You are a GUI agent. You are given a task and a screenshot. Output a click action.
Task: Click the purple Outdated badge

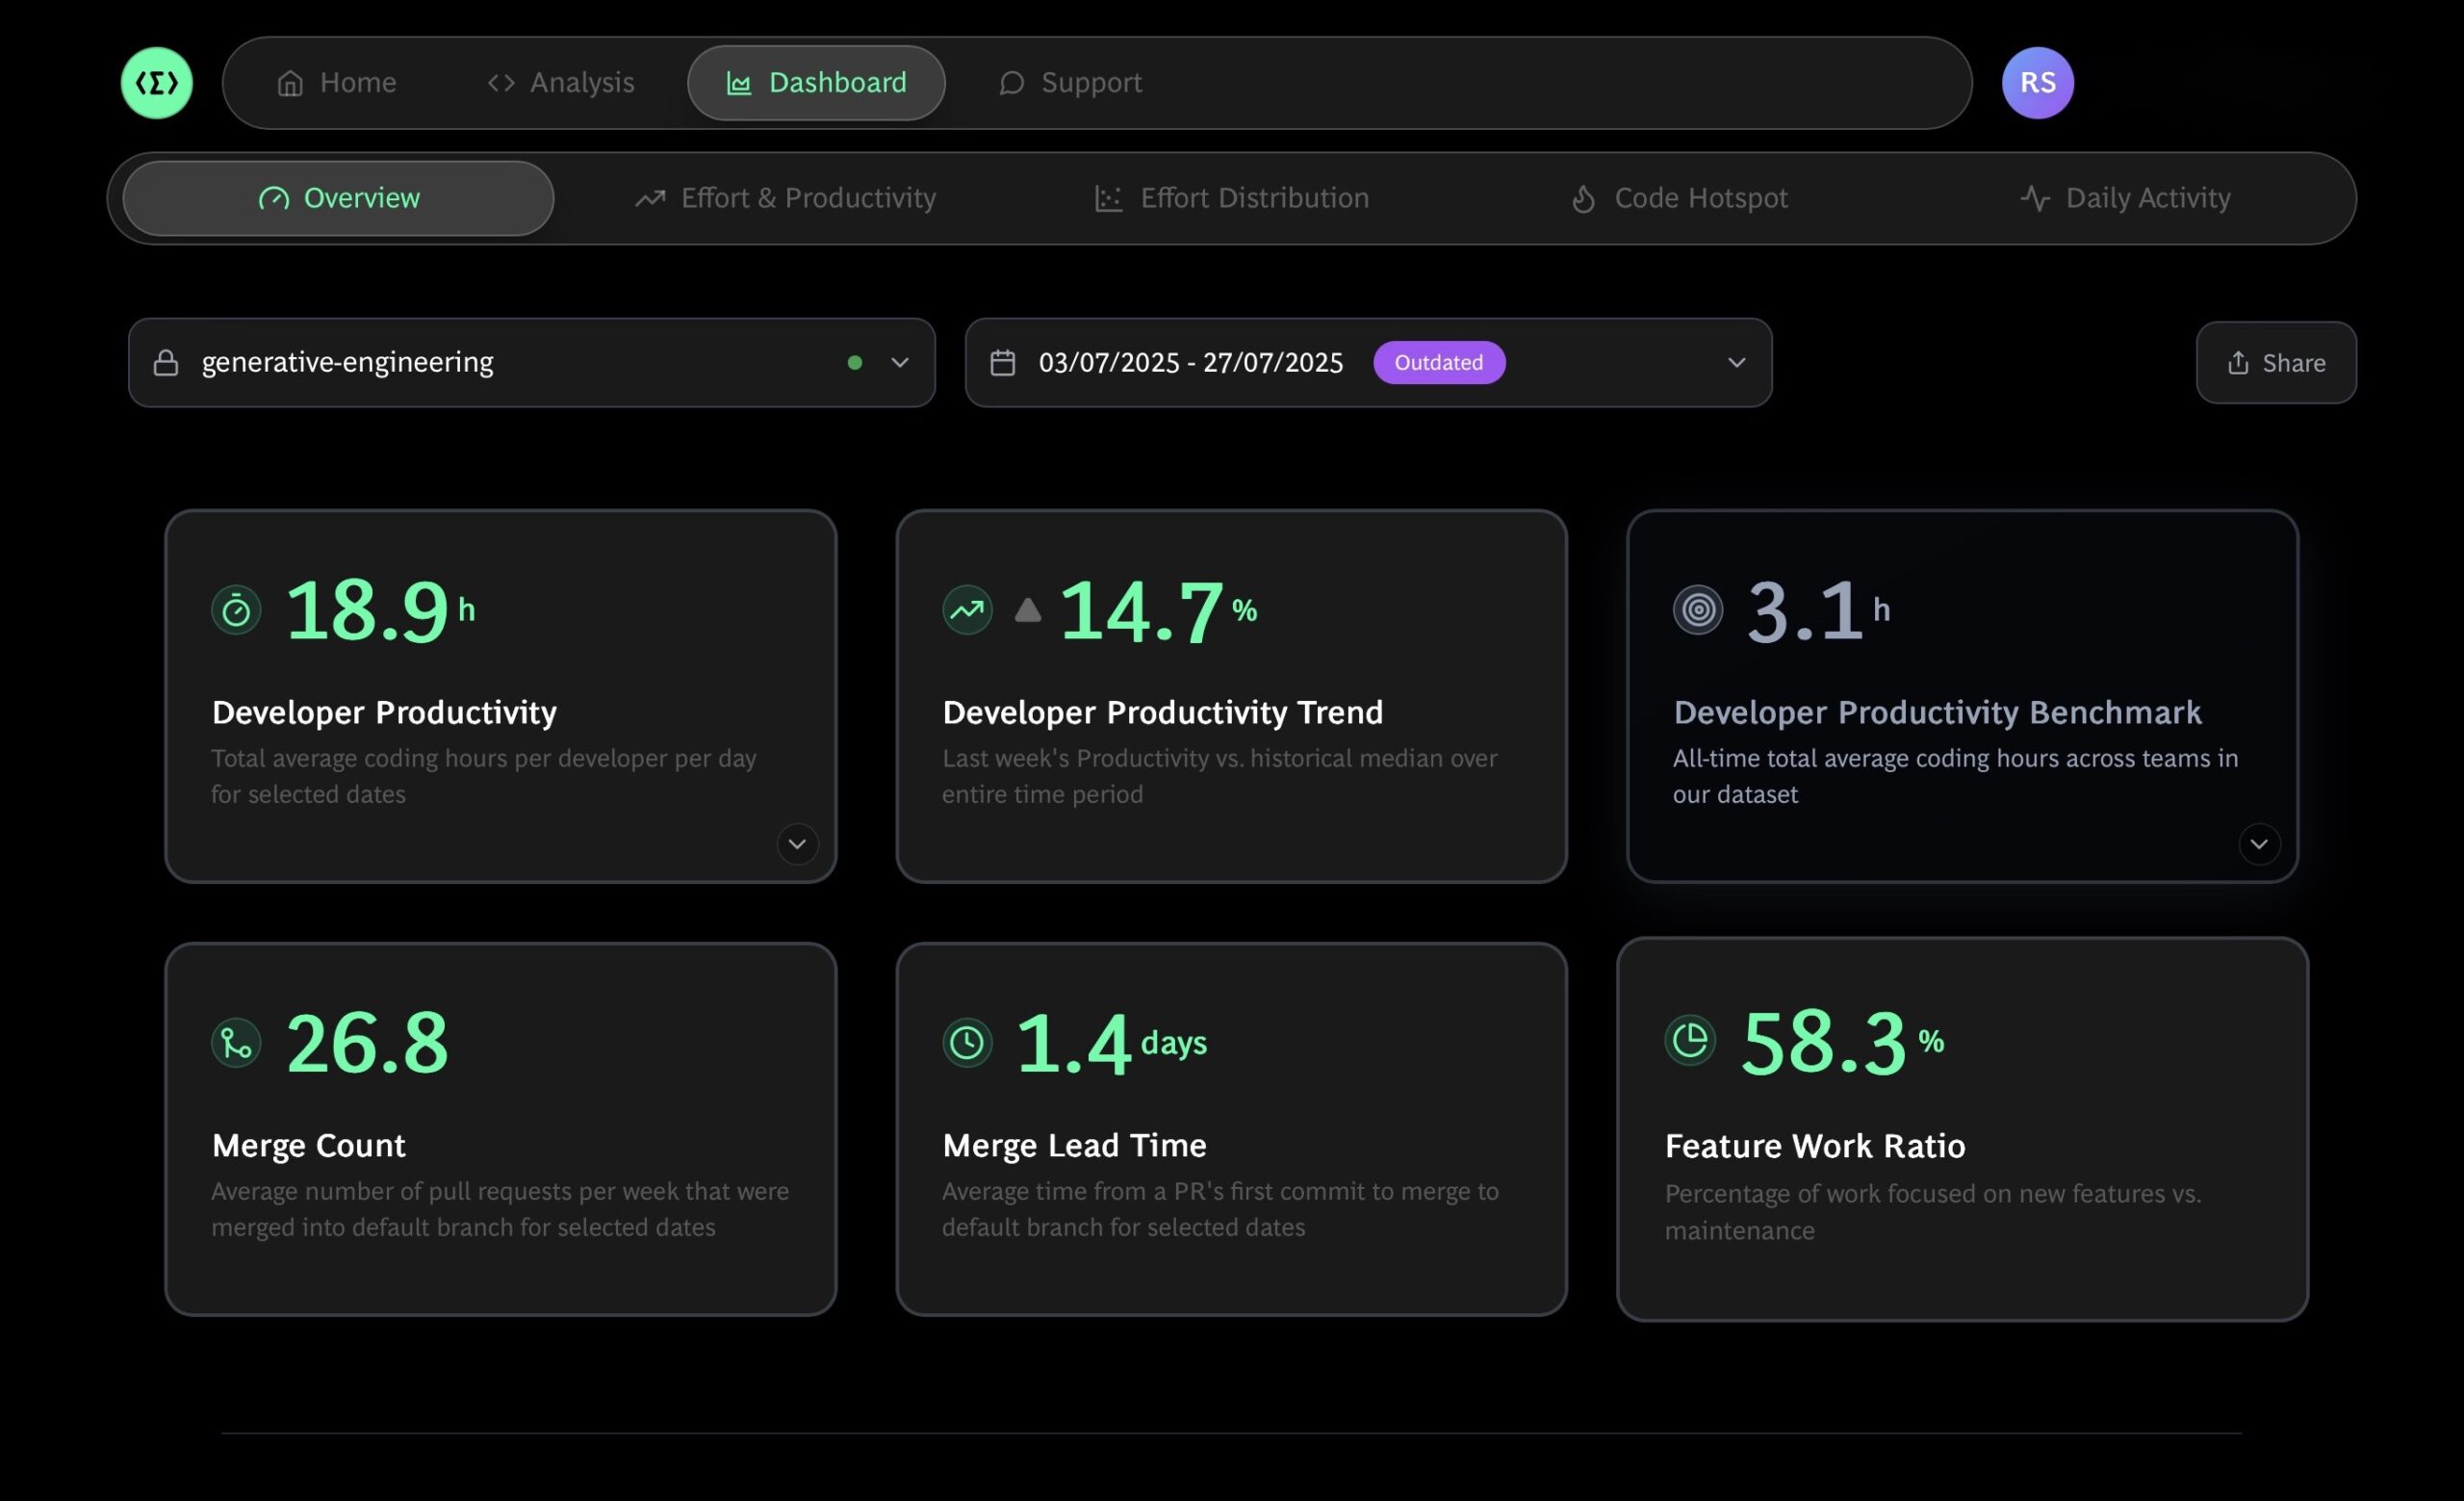(x=1439, y=363)
